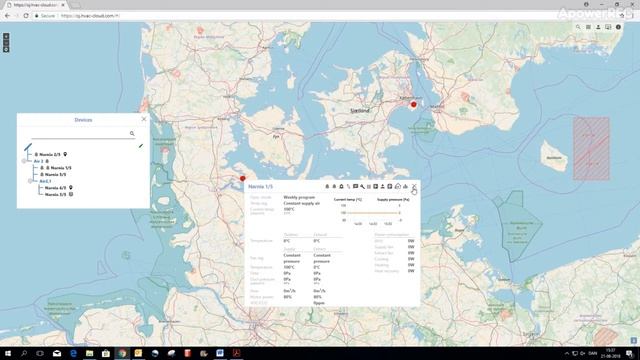Open the Word icon on the taskbar
The width and height of the screenshot is (640, 360).
(x=220, y=353)
